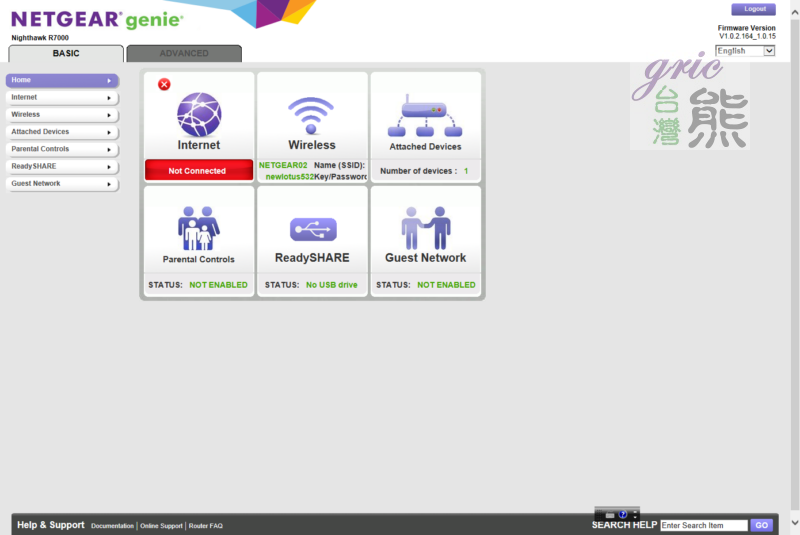Select Internet in the sidebar menu
The width and height of the screenshot is (800, 535).
62,97
